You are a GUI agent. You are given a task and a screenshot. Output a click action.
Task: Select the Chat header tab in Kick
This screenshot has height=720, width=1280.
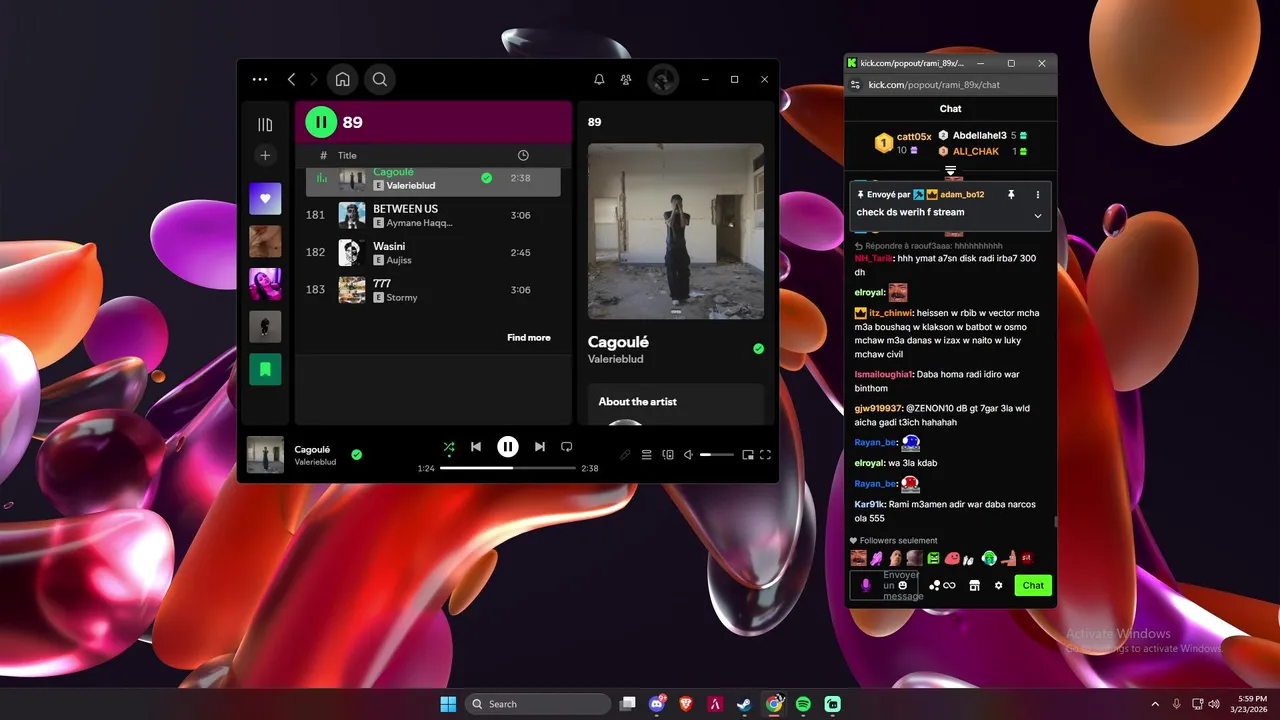pyautogui.click(x=951, y=109)
